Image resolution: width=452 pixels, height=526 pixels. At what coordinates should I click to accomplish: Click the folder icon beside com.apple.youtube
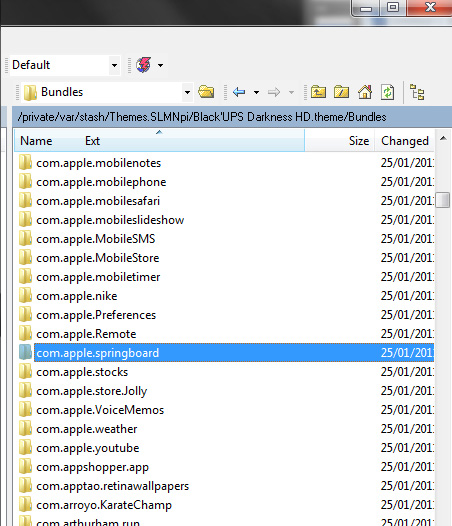tap(25, 448)
